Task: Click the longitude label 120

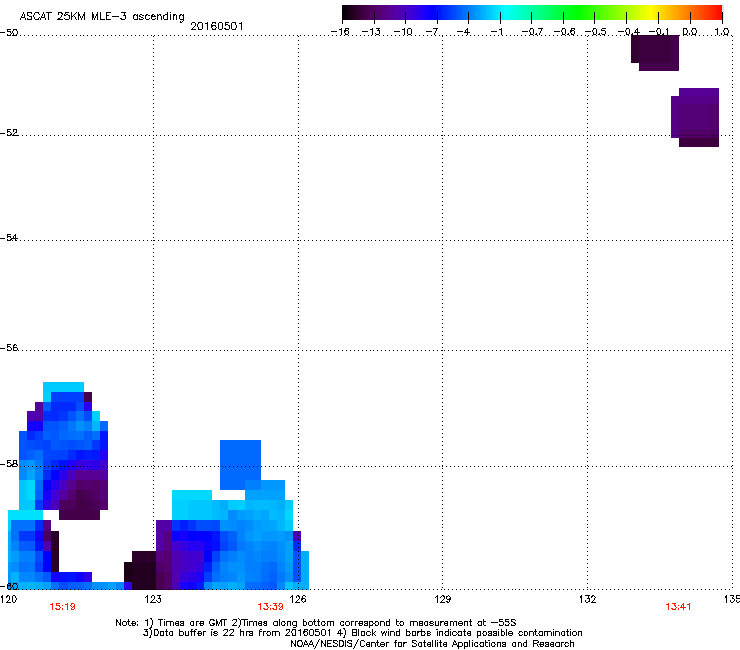Action: tap(8, 599)
